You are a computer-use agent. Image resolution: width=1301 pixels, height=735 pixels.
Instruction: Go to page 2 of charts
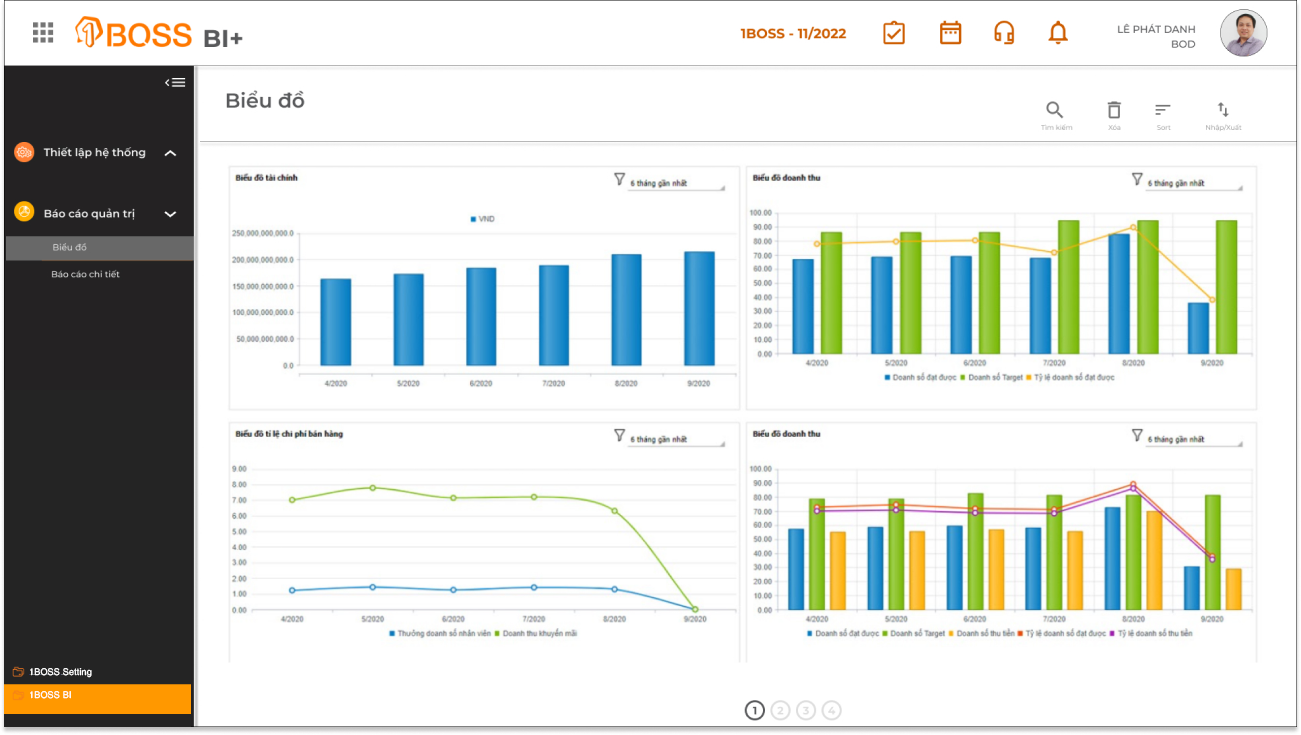[x=780, y=710]
